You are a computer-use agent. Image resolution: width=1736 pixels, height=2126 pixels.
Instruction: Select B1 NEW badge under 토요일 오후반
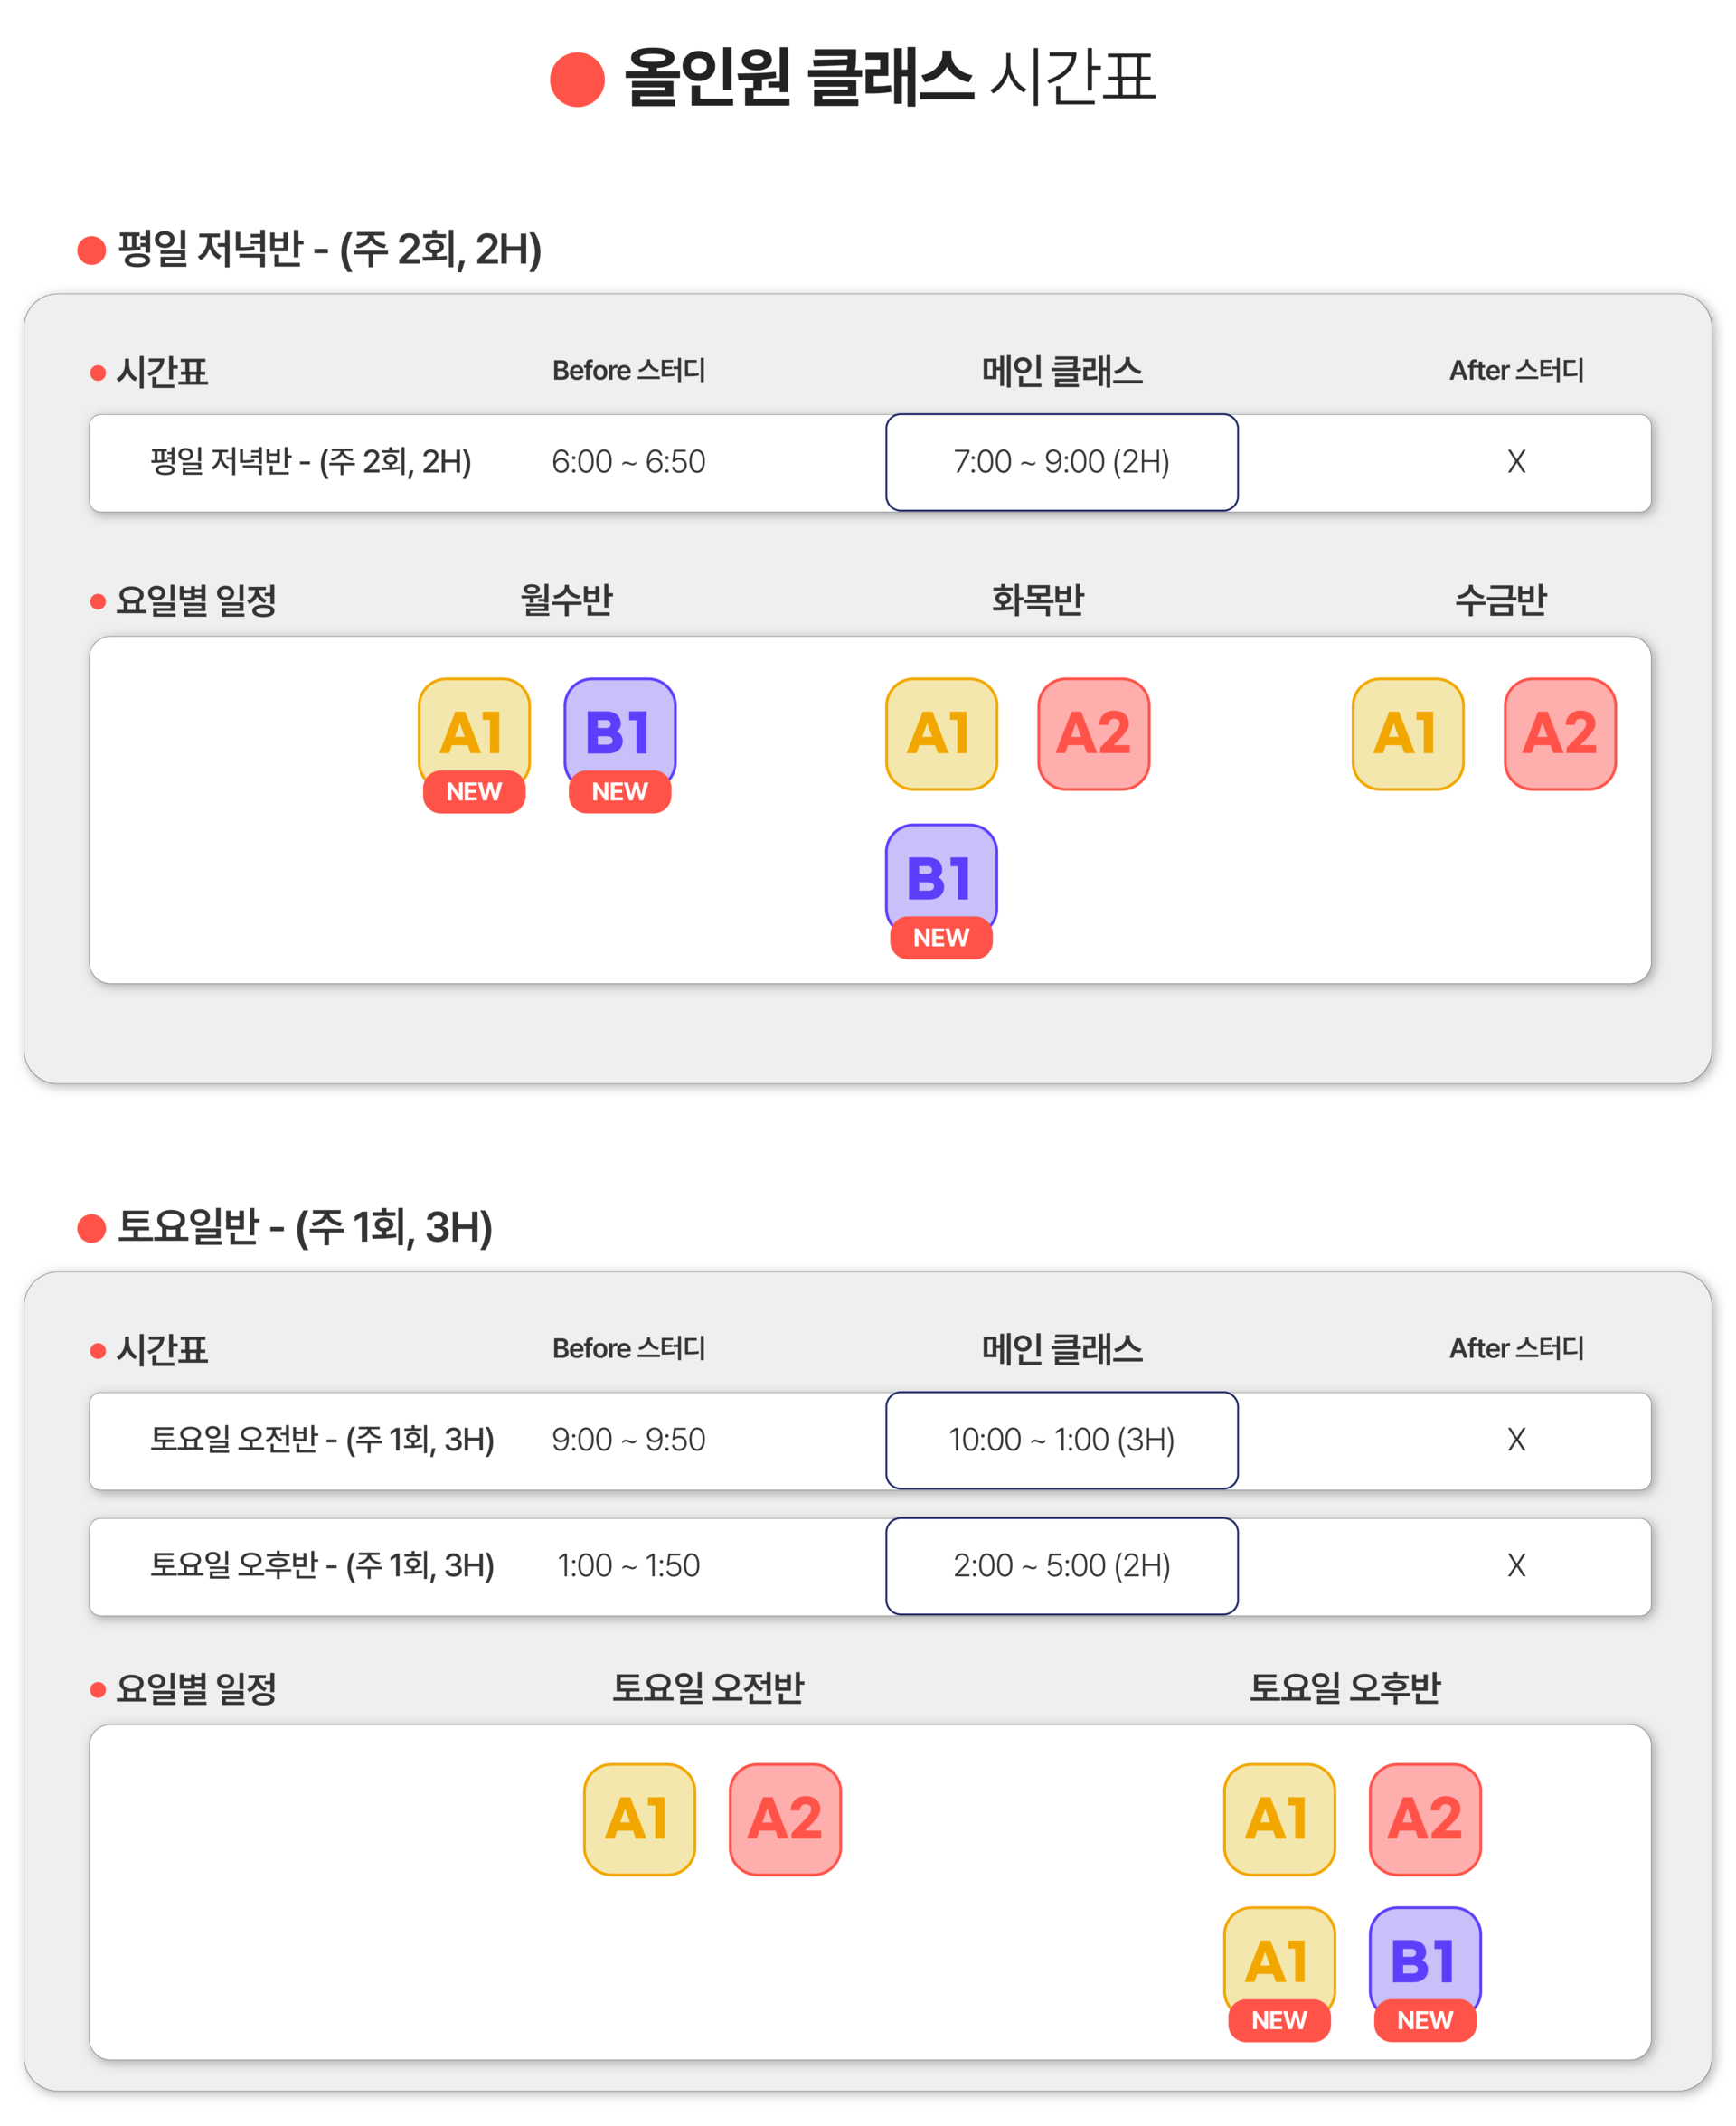pyautogui.click(x=1425, y=1974)
